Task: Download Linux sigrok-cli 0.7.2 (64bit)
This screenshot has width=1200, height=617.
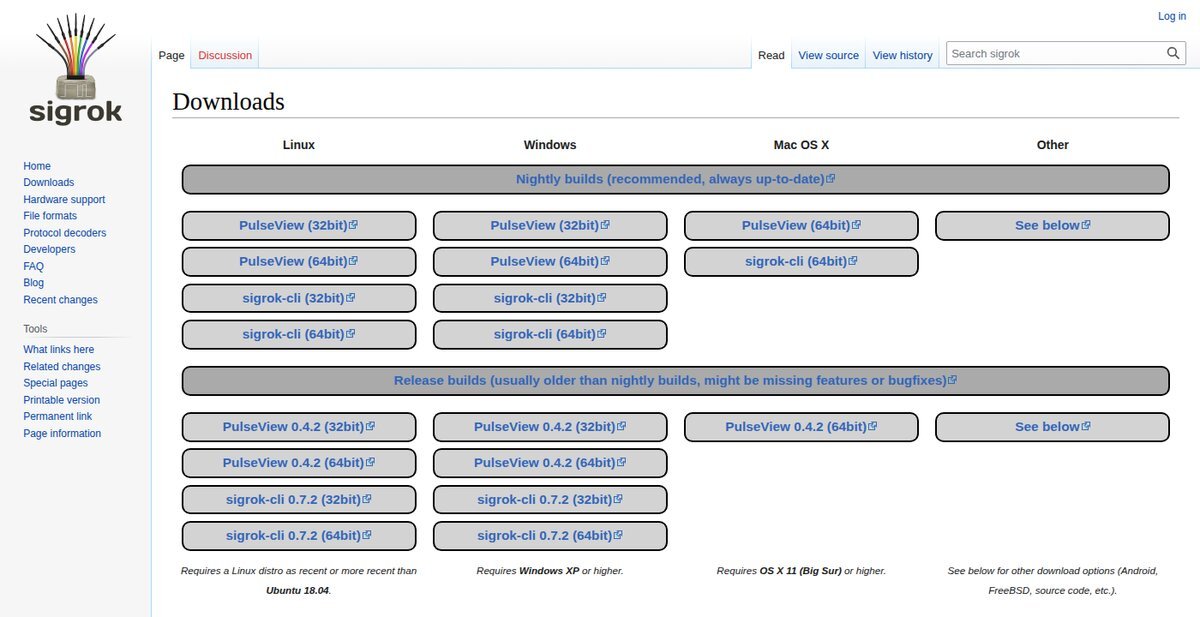Action: pos(298,535)
